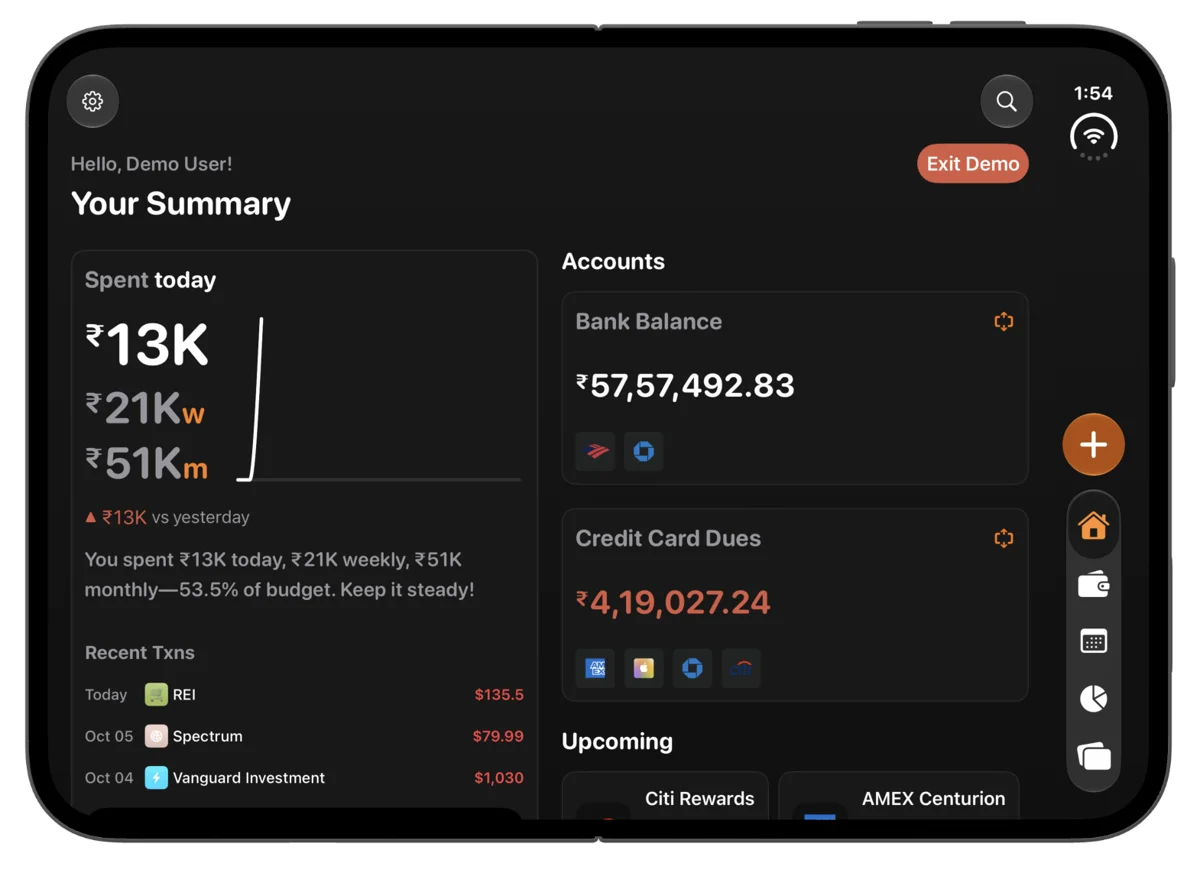Click the Wi-Fi status icon
1200x873 pixels.
pyautogui.click(x=1093, y=135)
